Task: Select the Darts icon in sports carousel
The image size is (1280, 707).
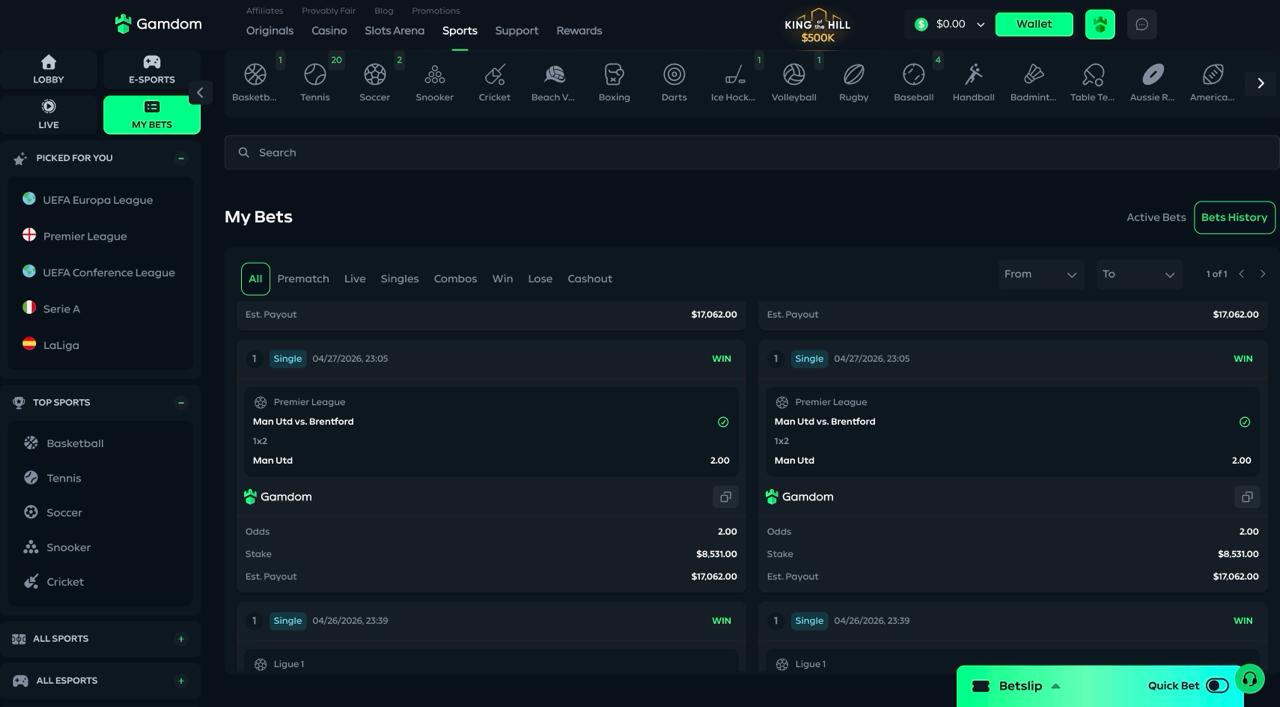Action: [674, 82]
